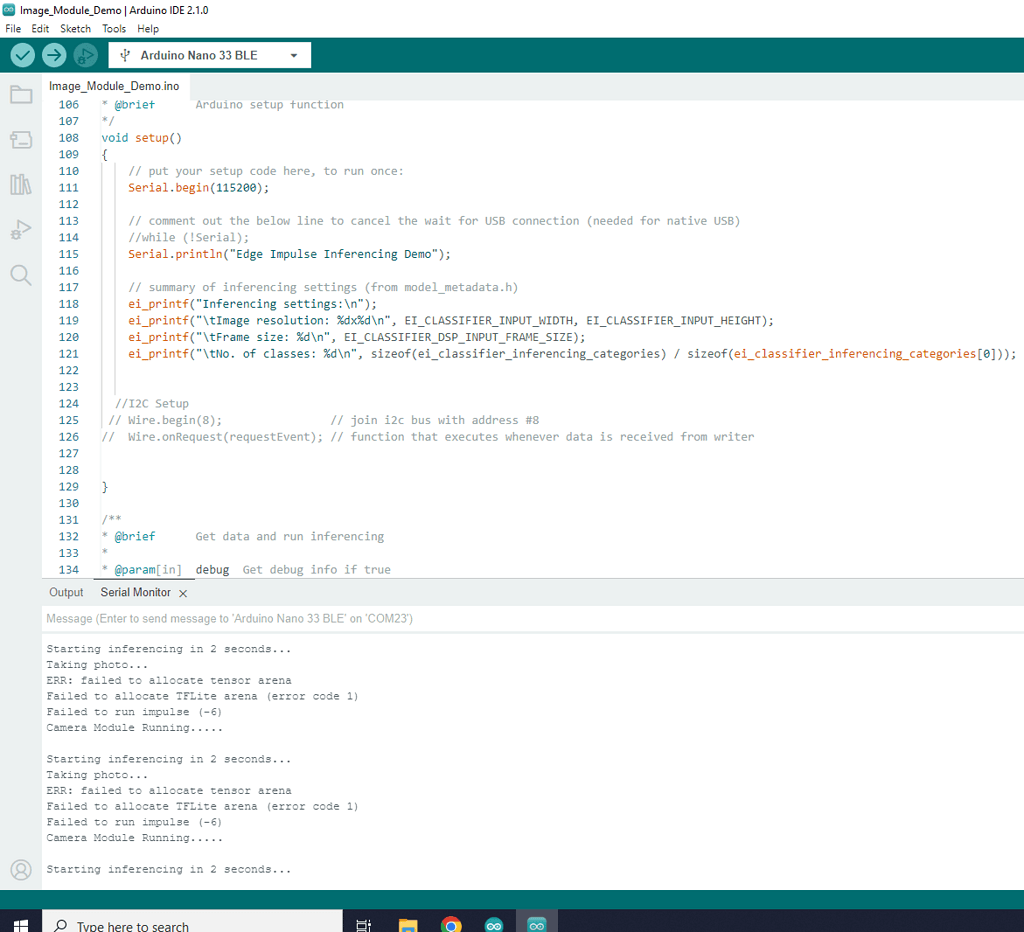Open the Debug panel in sidebar
Image resolution: width=1024 pixels, height=932 pixels.
(x=20, y=229)
